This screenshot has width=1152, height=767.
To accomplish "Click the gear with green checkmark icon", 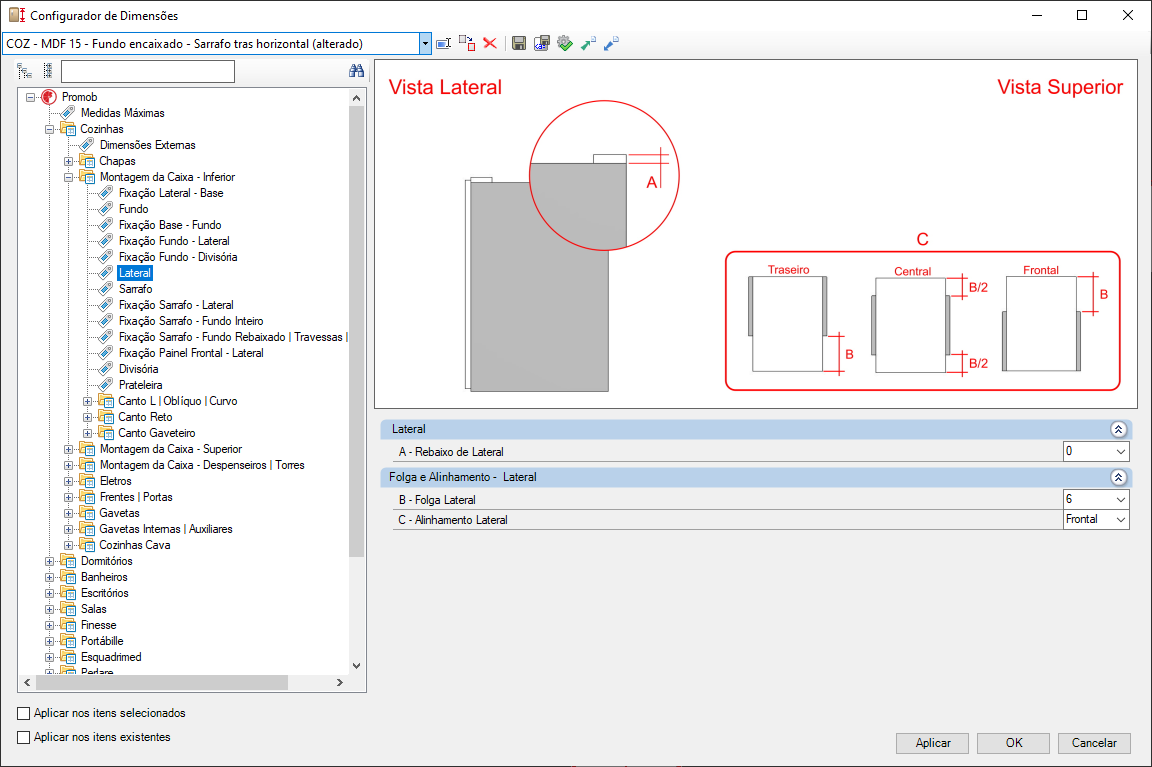I will tap(564, 43).
